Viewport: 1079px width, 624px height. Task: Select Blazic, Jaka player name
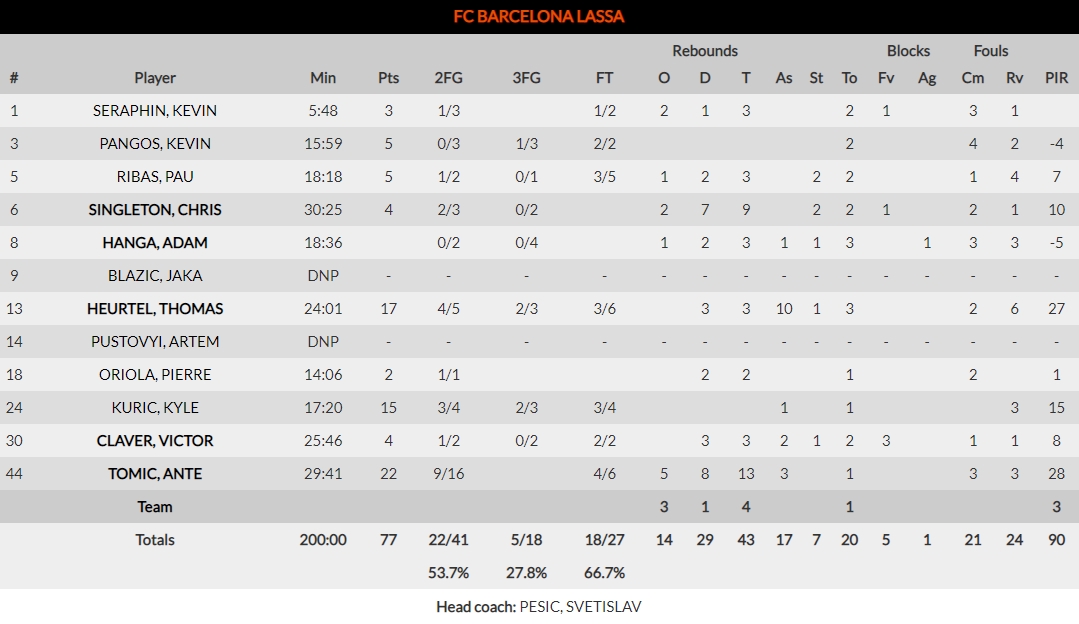click(155, 276)
